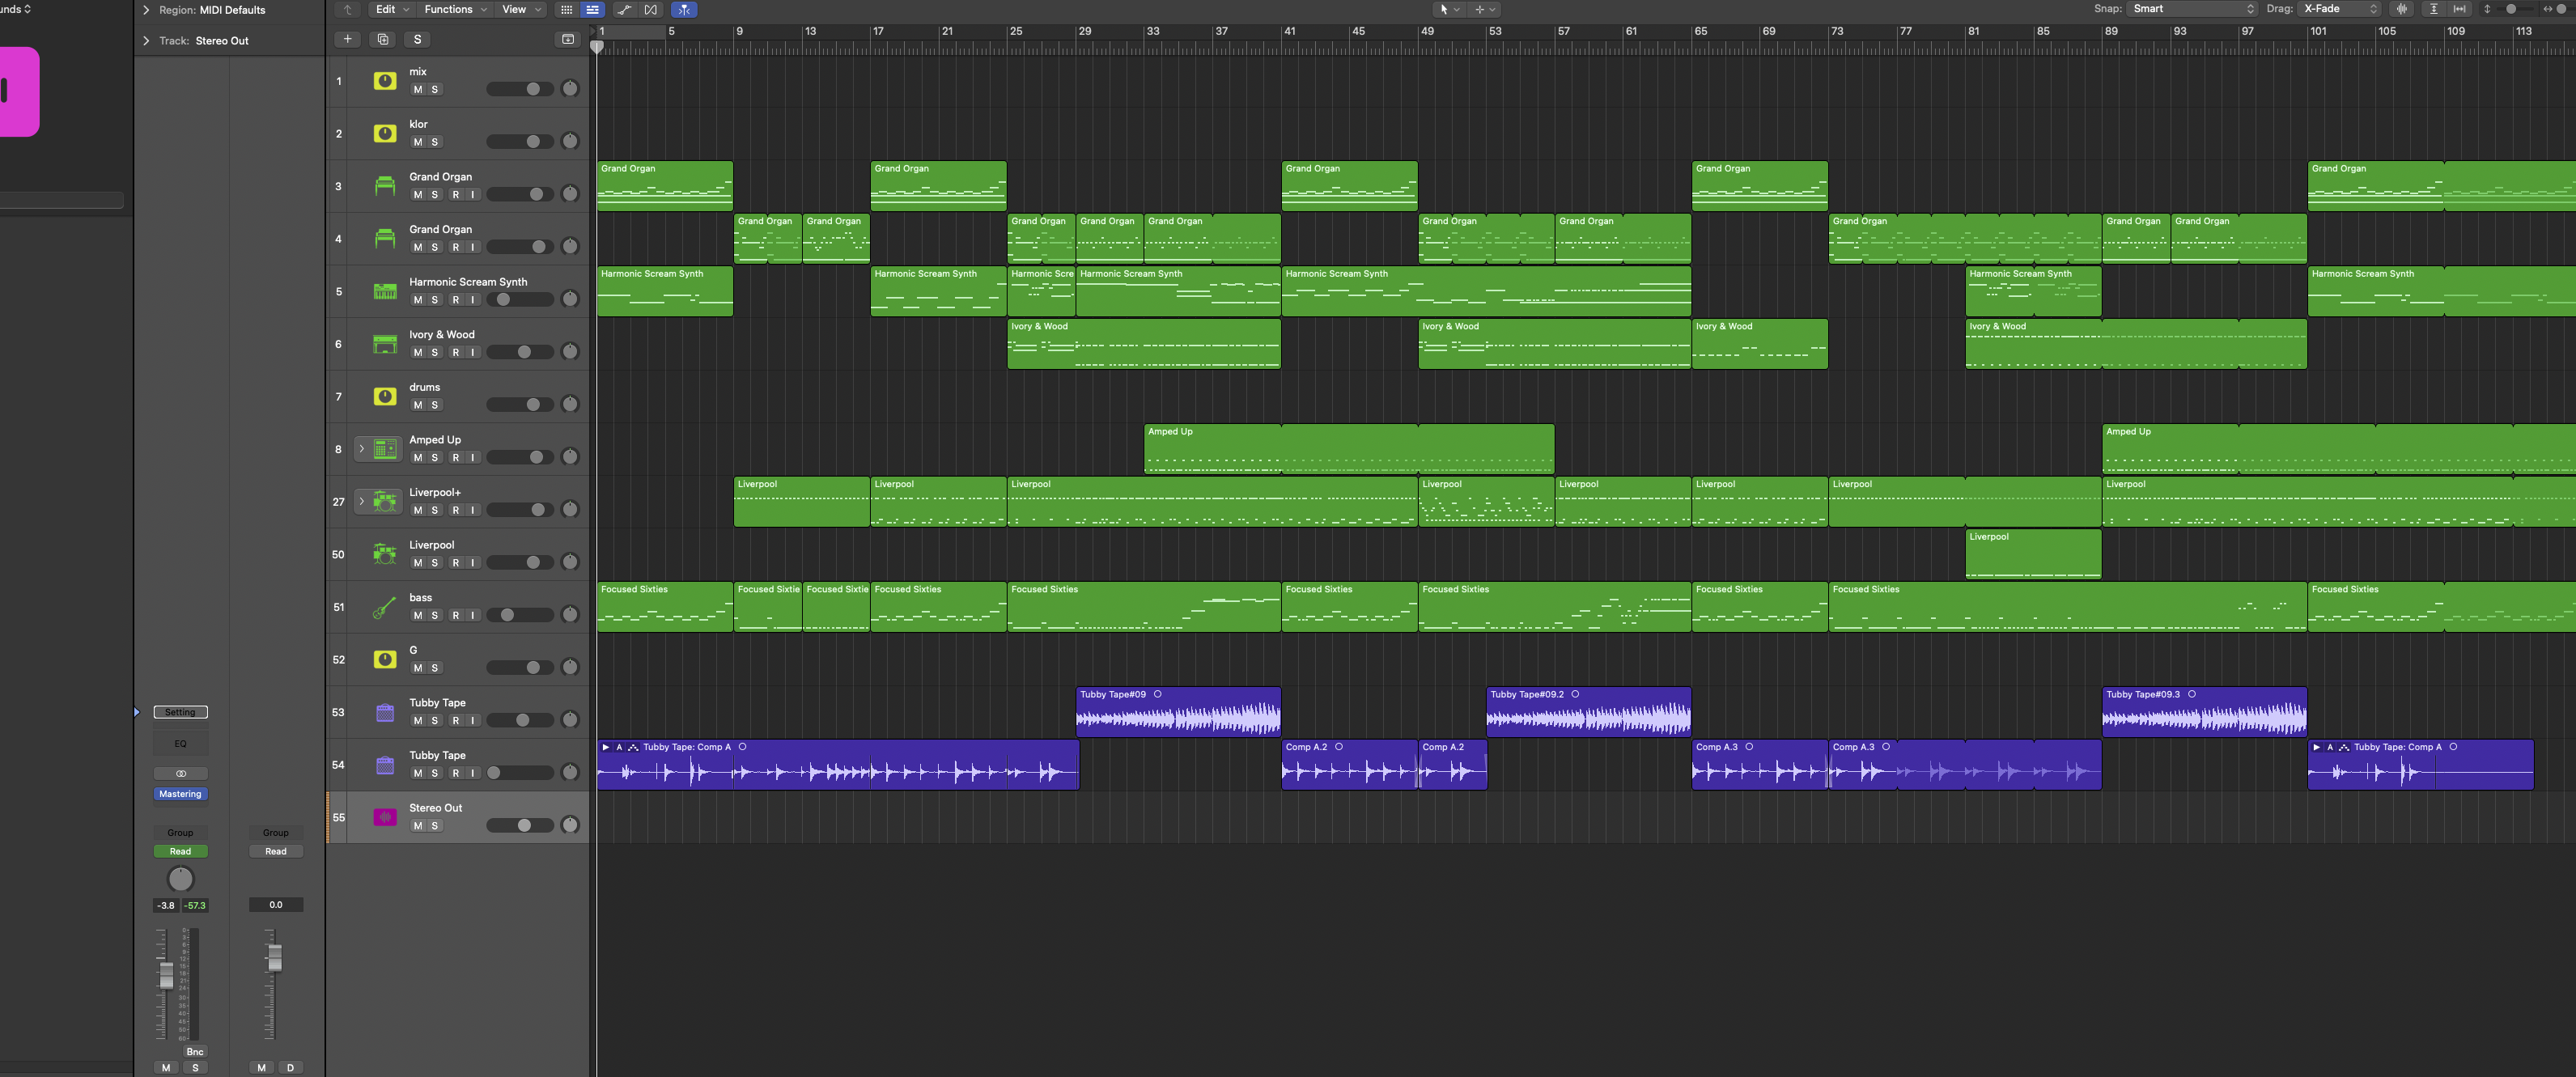Click the waveform zoom icon
This screenshot has width=2576, height=1077.
click(2402, 9)
